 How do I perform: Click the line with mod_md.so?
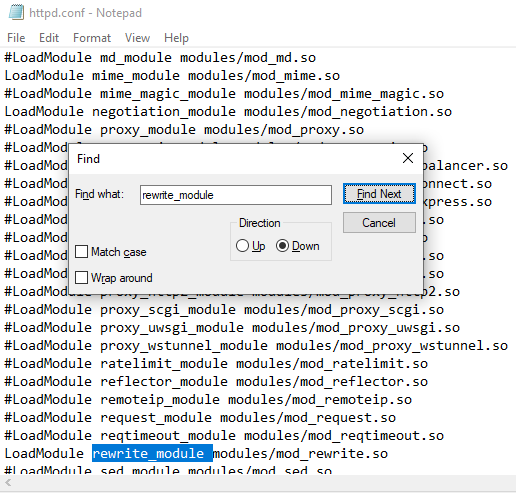point(160,58)
